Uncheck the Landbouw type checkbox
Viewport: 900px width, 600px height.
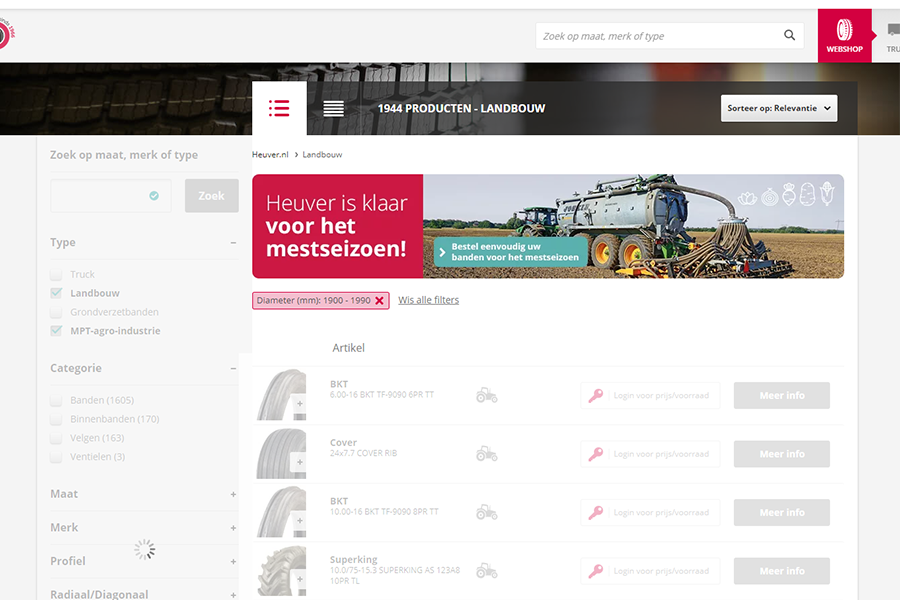[56, 293]
